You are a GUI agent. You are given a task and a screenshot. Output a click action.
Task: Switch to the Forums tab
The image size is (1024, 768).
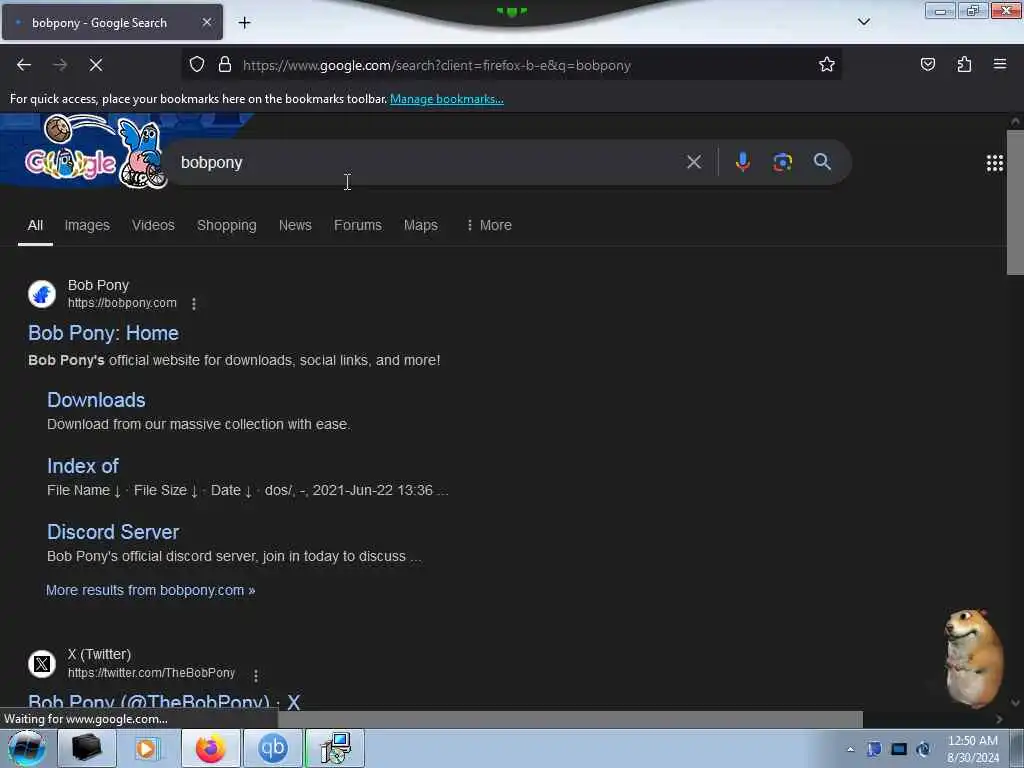[357, 225]
